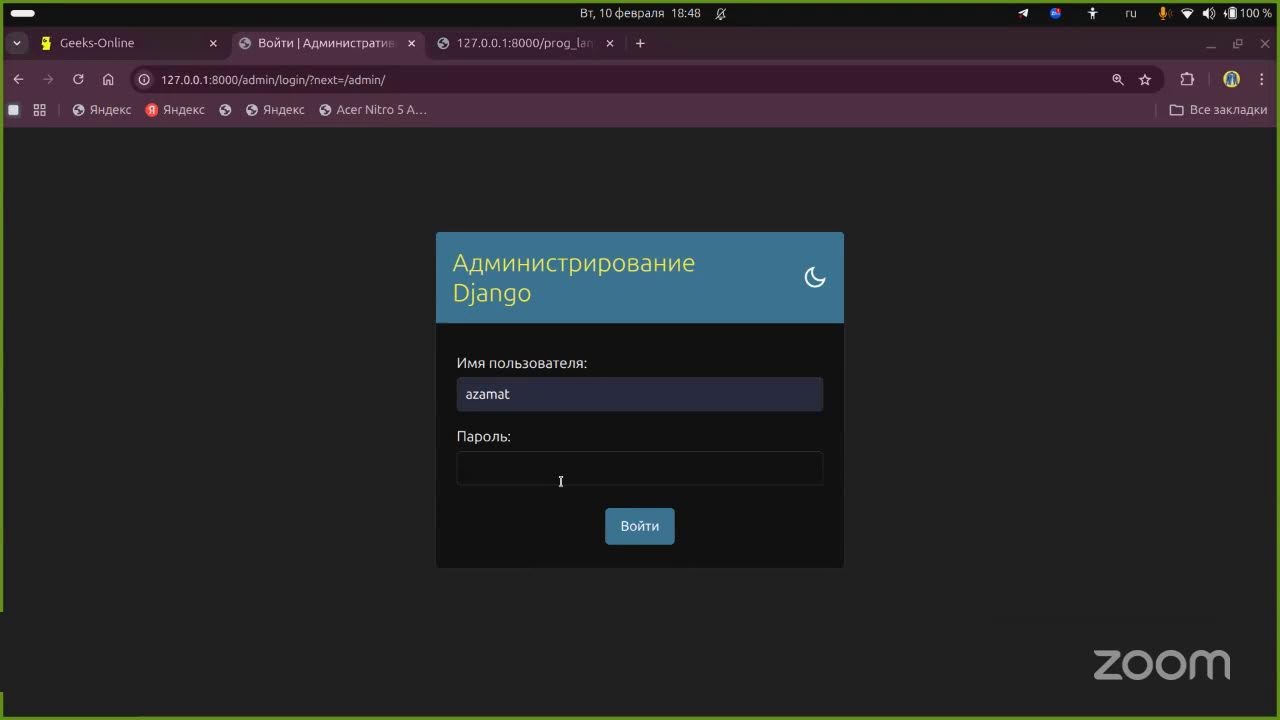
Task: Switch to the 127.0.0.1:8000/prog_lan tab
Action: click(525, 43)
